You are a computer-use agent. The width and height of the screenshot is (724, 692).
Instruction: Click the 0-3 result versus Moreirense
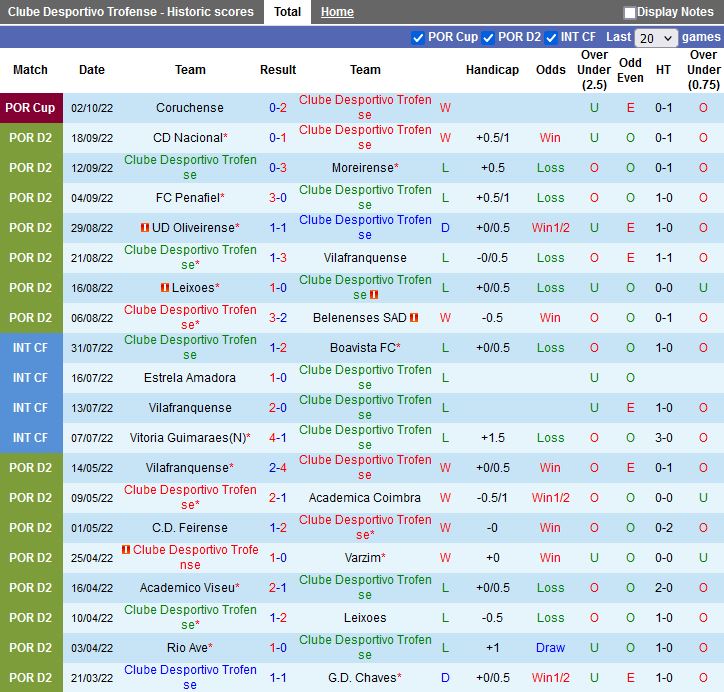point(278,168)
